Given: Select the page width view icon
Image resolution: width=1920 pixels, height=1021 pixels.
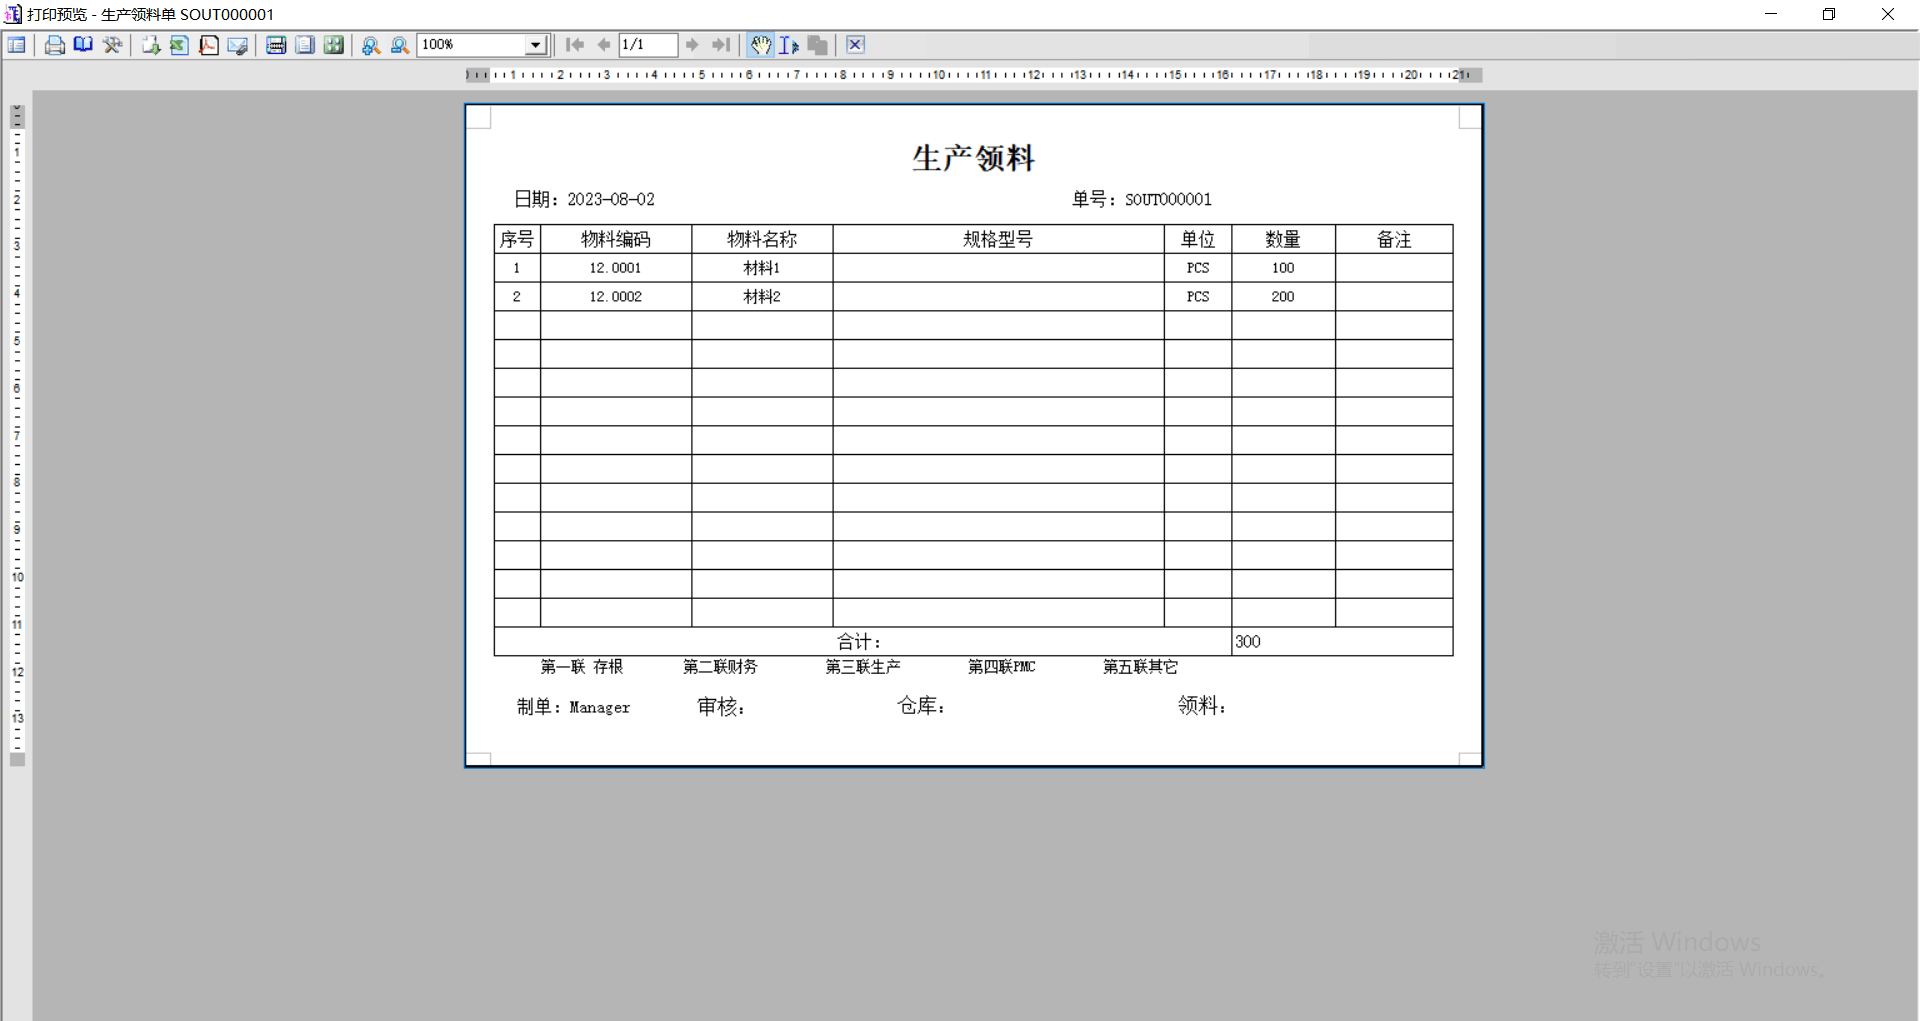Looking at the screenshot, I should (x=276, y=45).
